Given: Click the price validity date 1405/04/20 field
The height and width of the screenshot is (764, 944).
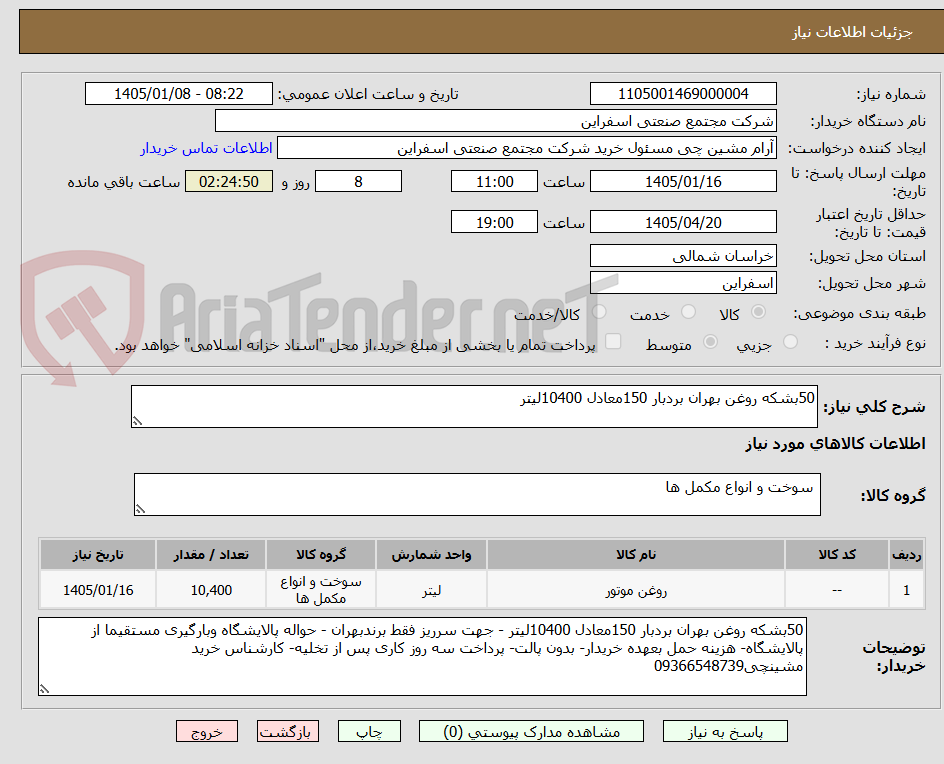Looking at the screenshot, I should coord(683,222).
